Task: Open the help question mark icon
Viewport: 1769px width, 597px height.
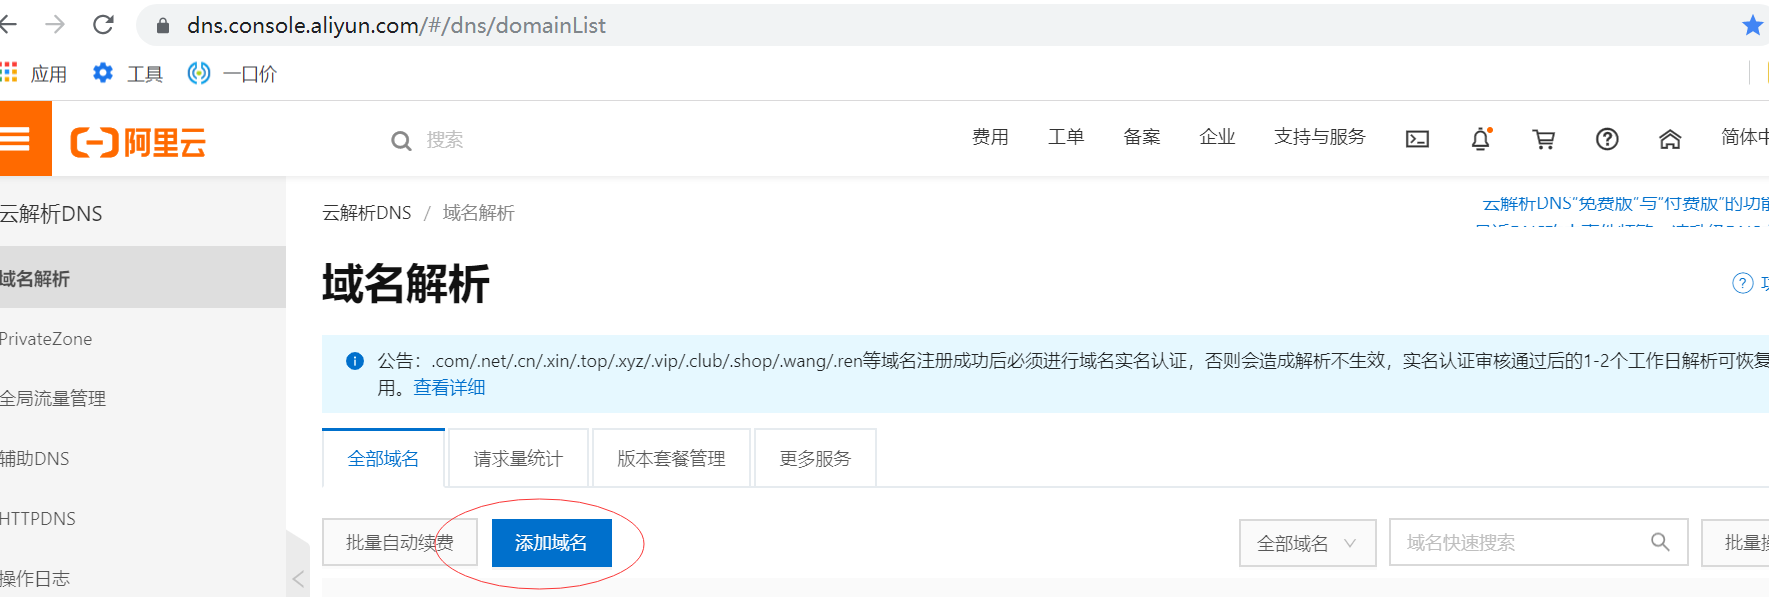Action: [x=1607, y=139]
